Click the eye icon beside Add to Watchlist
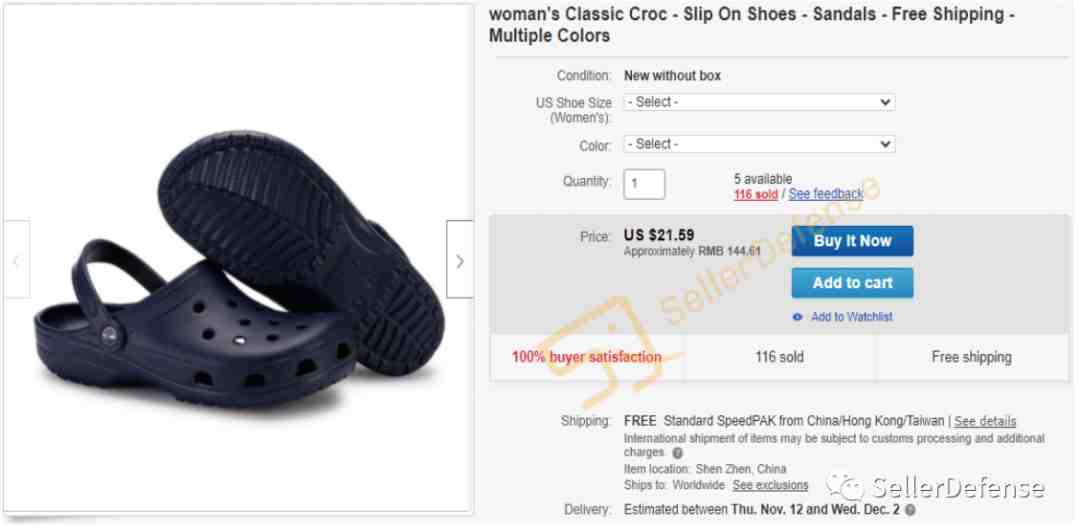The width and height of the screenshot is (1080, 532). click(x=798, y=317)
